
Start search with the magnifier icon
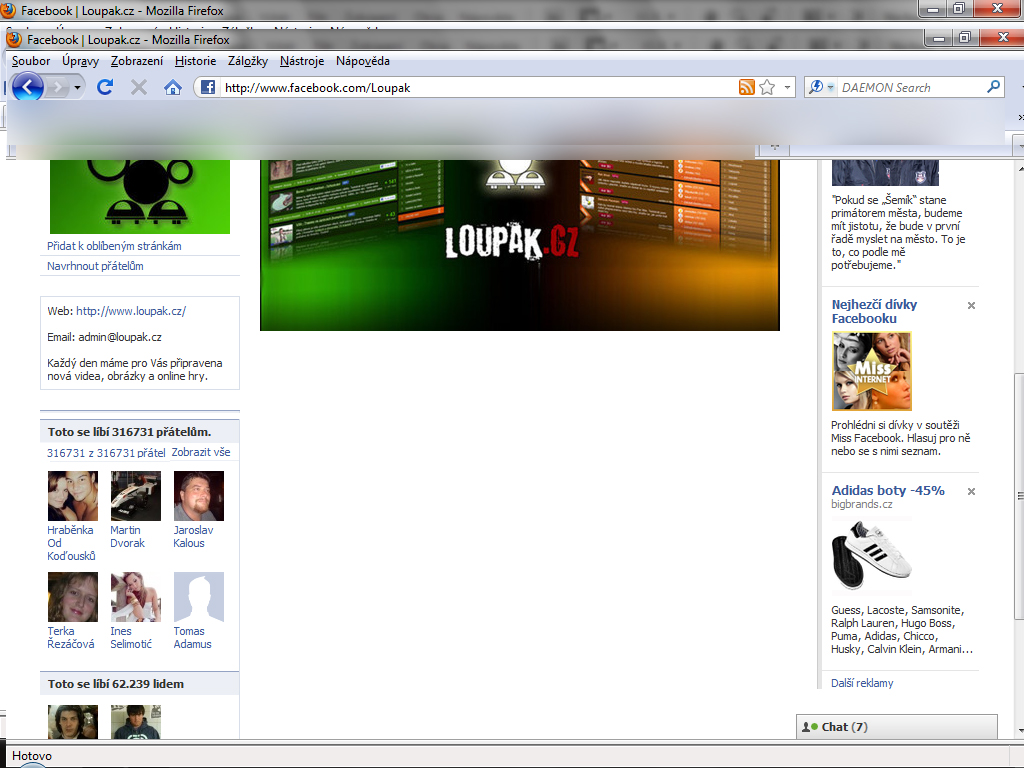pos(993,86)
